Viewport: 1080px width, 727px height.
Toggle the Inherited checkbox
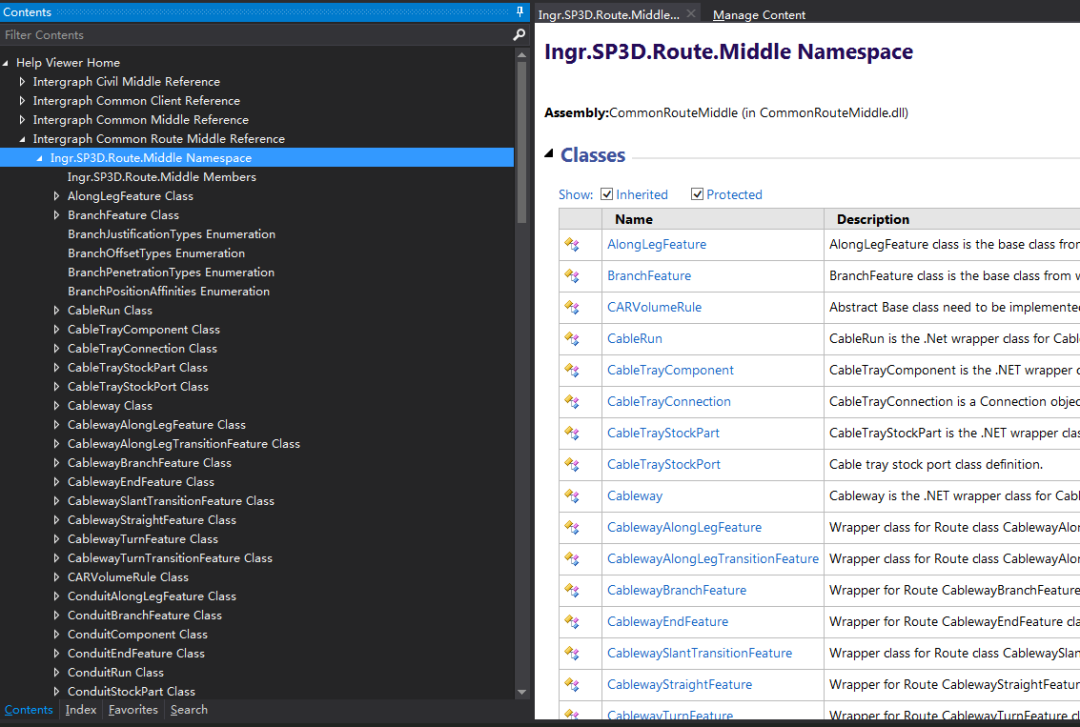(607, 194)
